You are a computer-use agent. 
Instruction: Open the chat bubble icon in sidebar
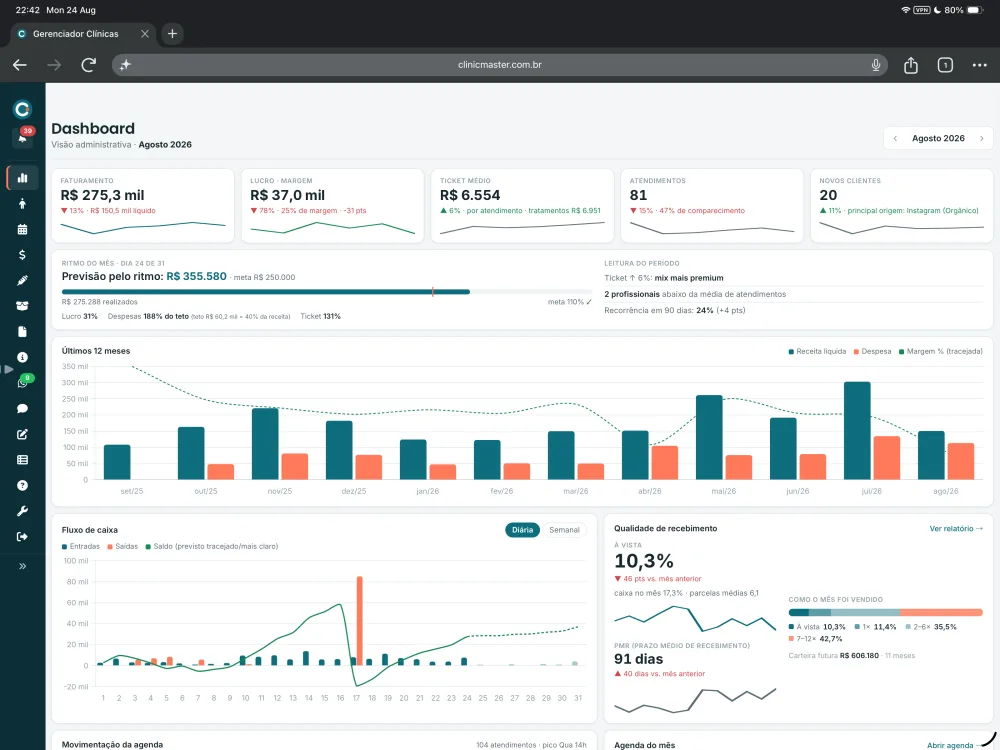click(x=22, y=408)
